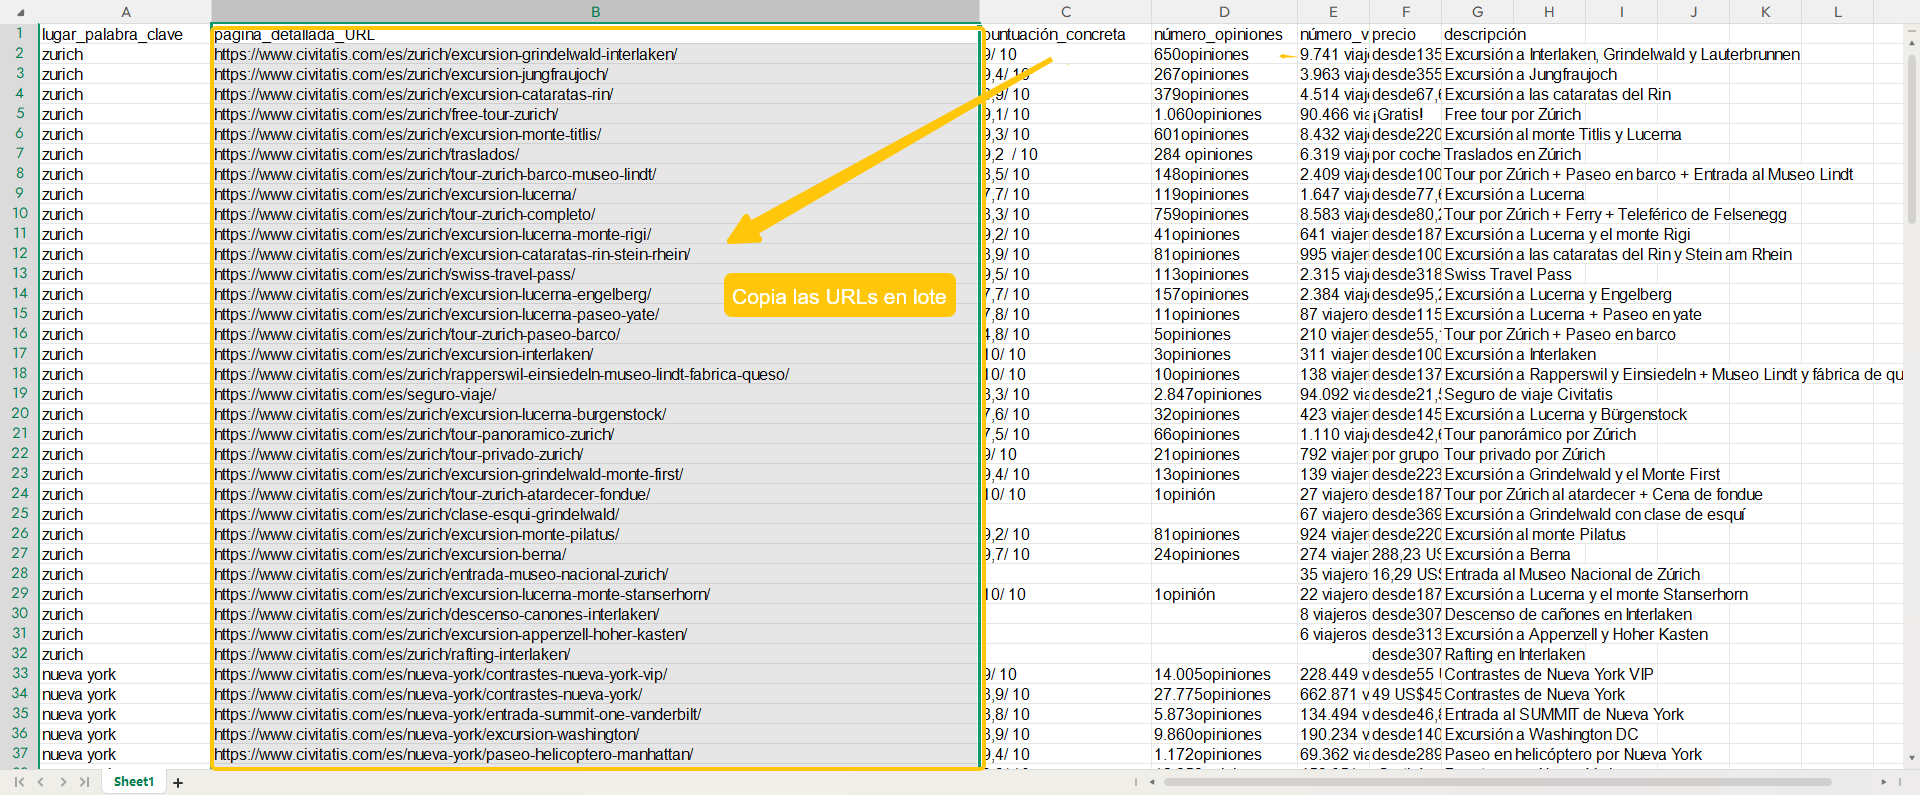Jump to the first sheet with the navigation arrow
This screenshot has height=795, width=1920.
click(x=19, y=782)
